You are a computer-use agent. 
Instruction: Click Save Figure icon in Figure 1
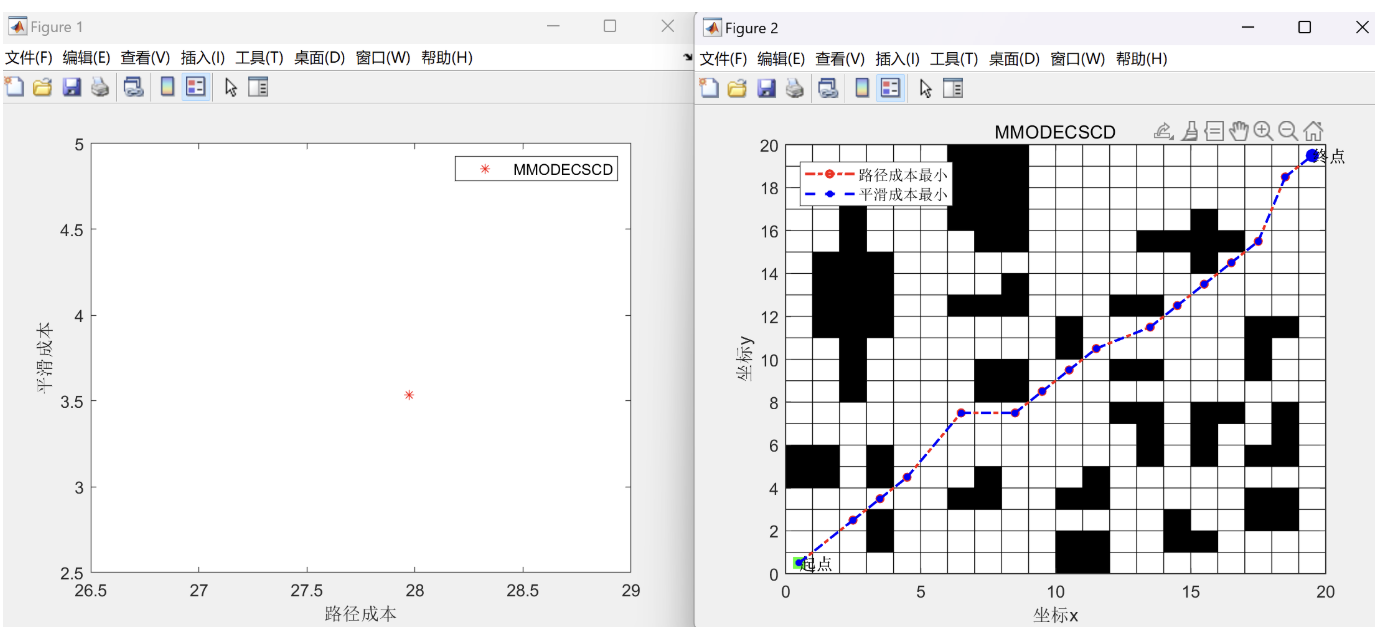(71, 88)
